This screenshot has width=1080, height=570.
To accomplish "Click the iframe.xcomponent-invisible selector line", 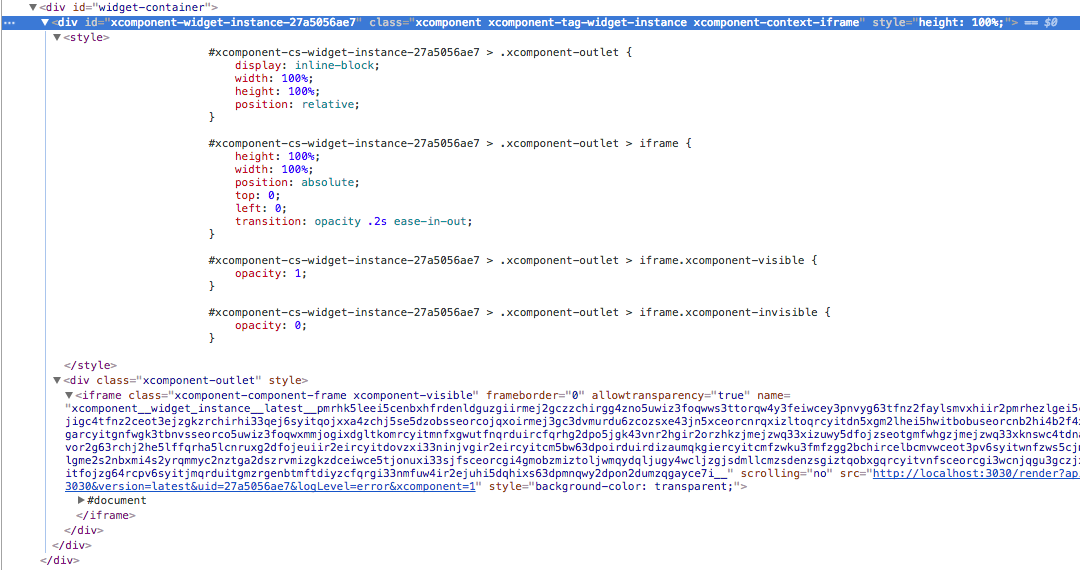I will click(x=519, y=313).
